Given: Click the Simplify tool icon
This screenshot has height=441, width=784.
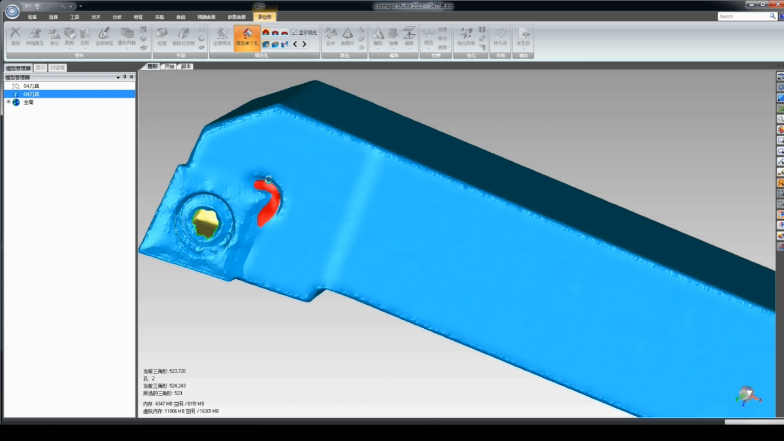Looking at the screenshot, I should (x=54, y=37).
